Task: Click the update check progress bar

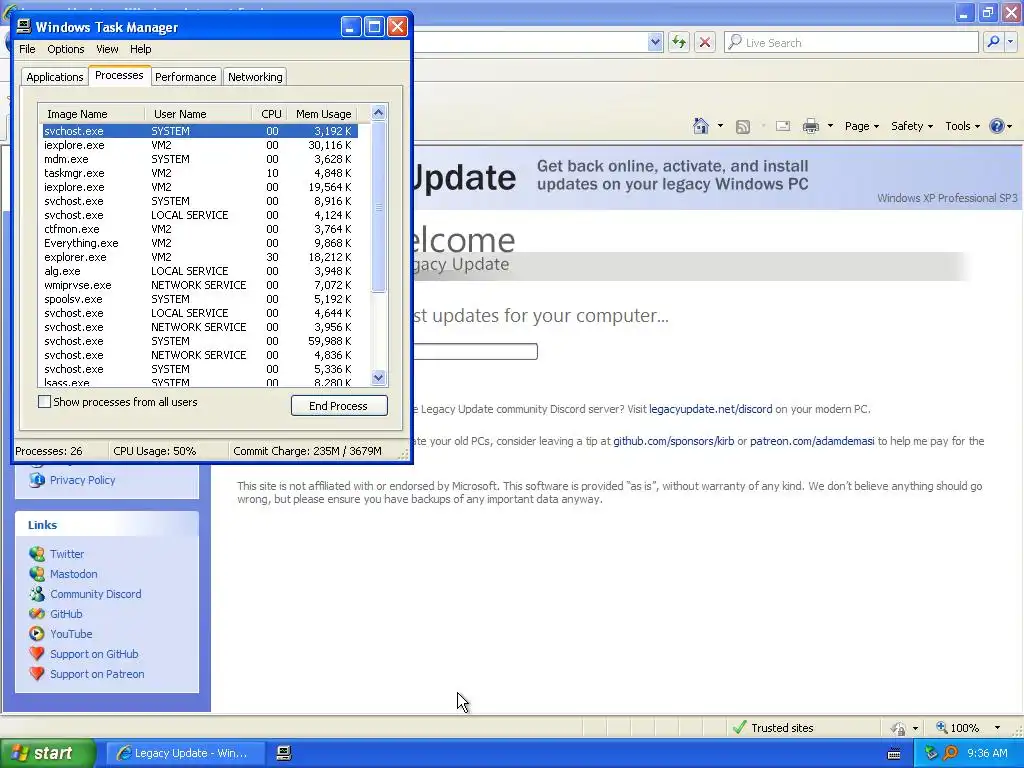Action: (475, 351)
